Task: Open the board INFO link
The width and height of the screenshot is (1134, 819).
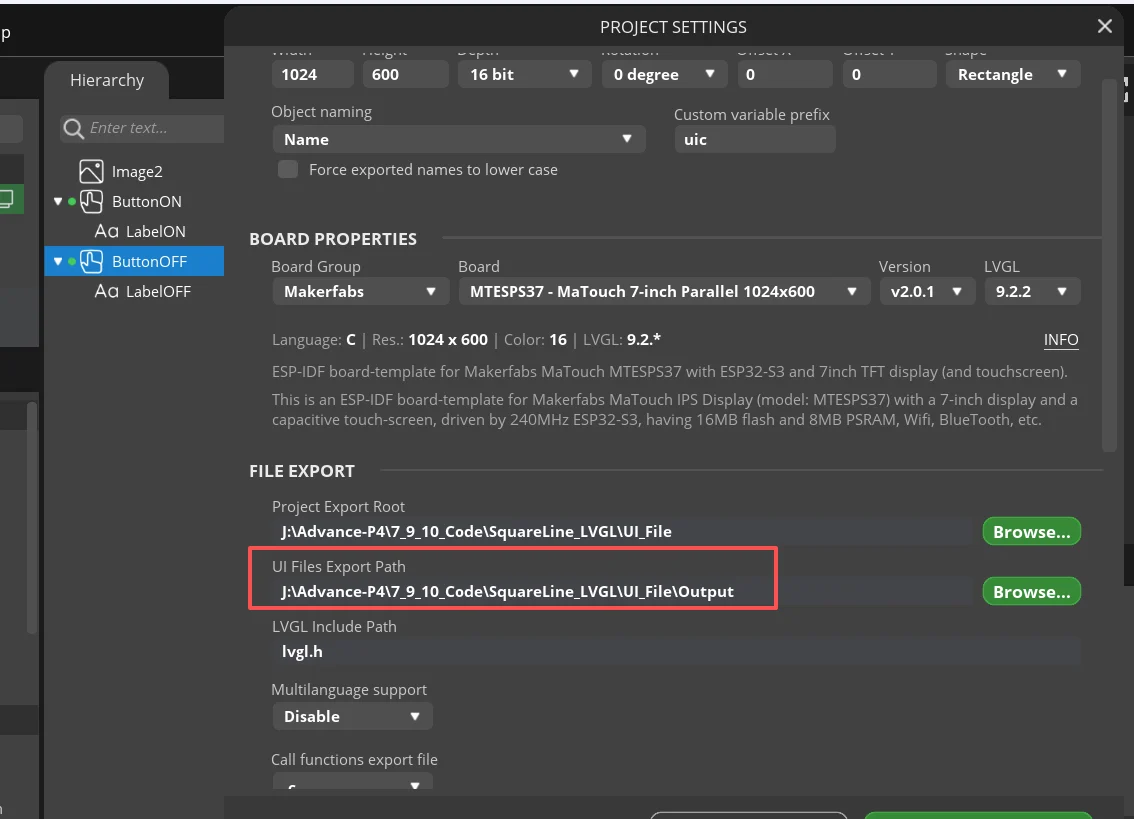Action: tap(1060, 340)
